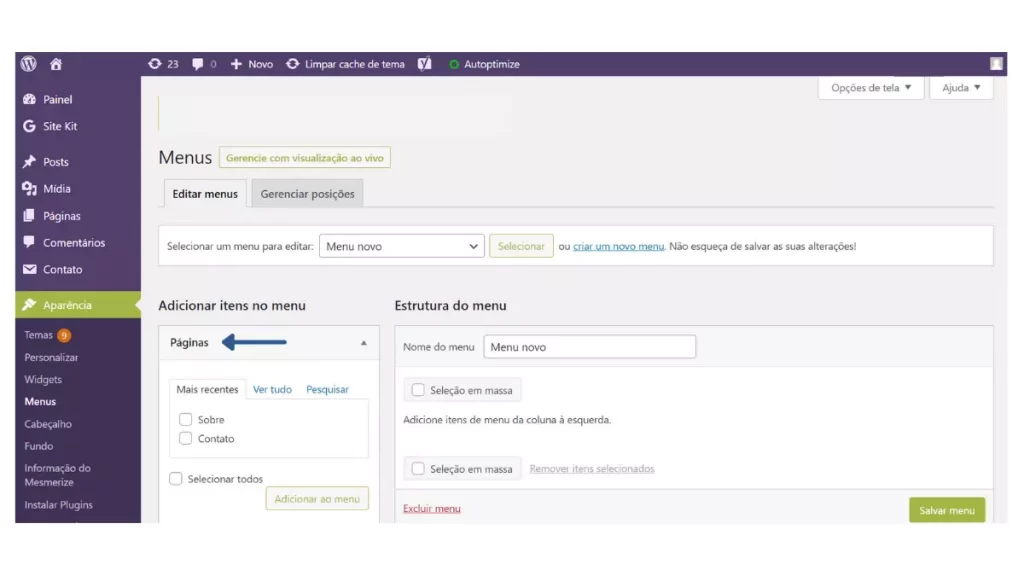The width and height of the screenshot is (1024, 576).
Task: Click the Autoptimize green status icon
Action: click(454, 64)
